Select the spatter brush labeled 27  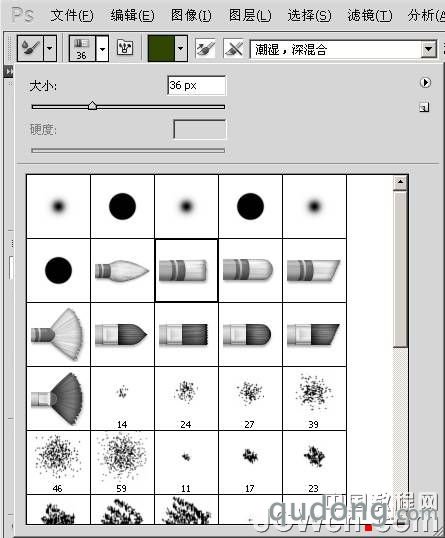250,398
